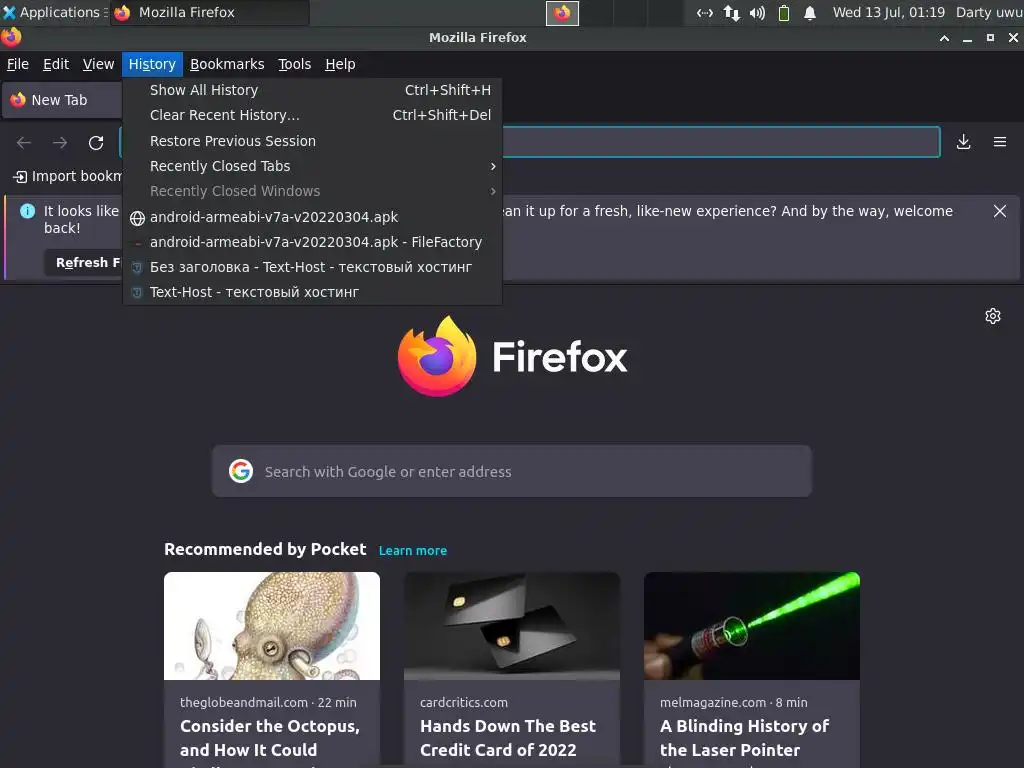Open the View menu

pos(98,64)
